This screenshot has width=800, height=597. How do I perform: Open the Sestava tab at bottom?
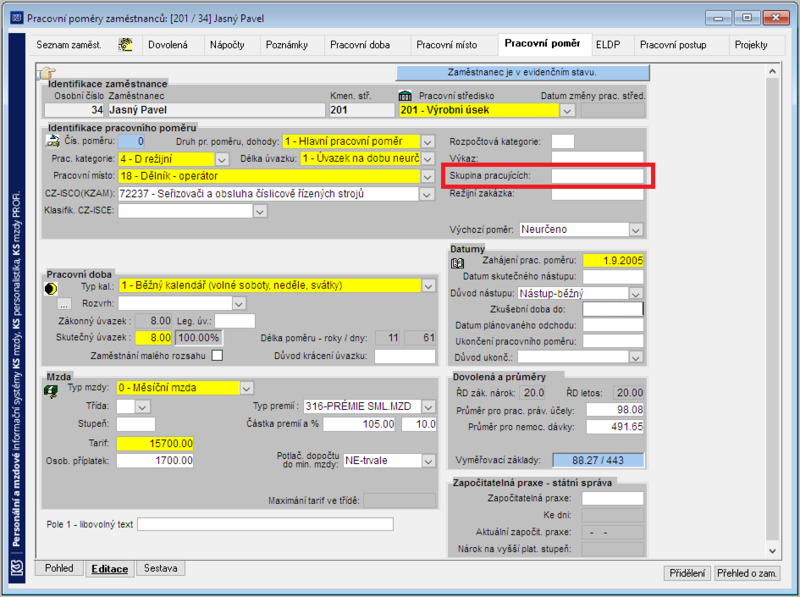161,568
